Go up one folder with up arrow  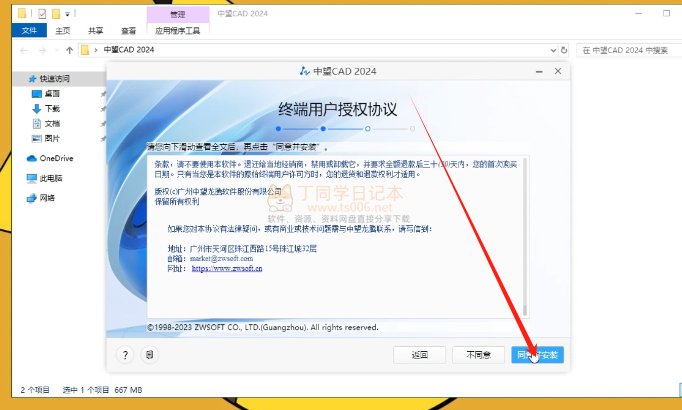point(69,50)
